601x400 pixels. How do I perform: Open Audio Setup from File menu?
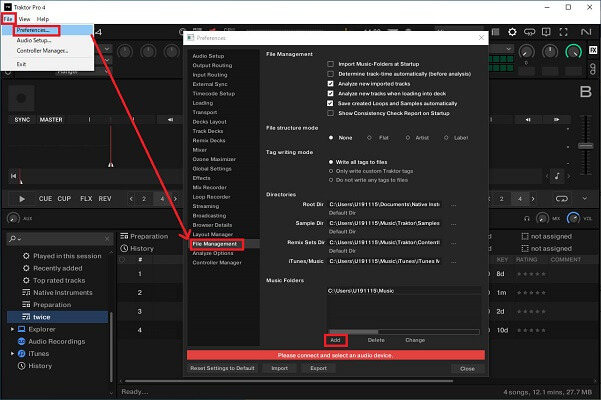(34, 40)
